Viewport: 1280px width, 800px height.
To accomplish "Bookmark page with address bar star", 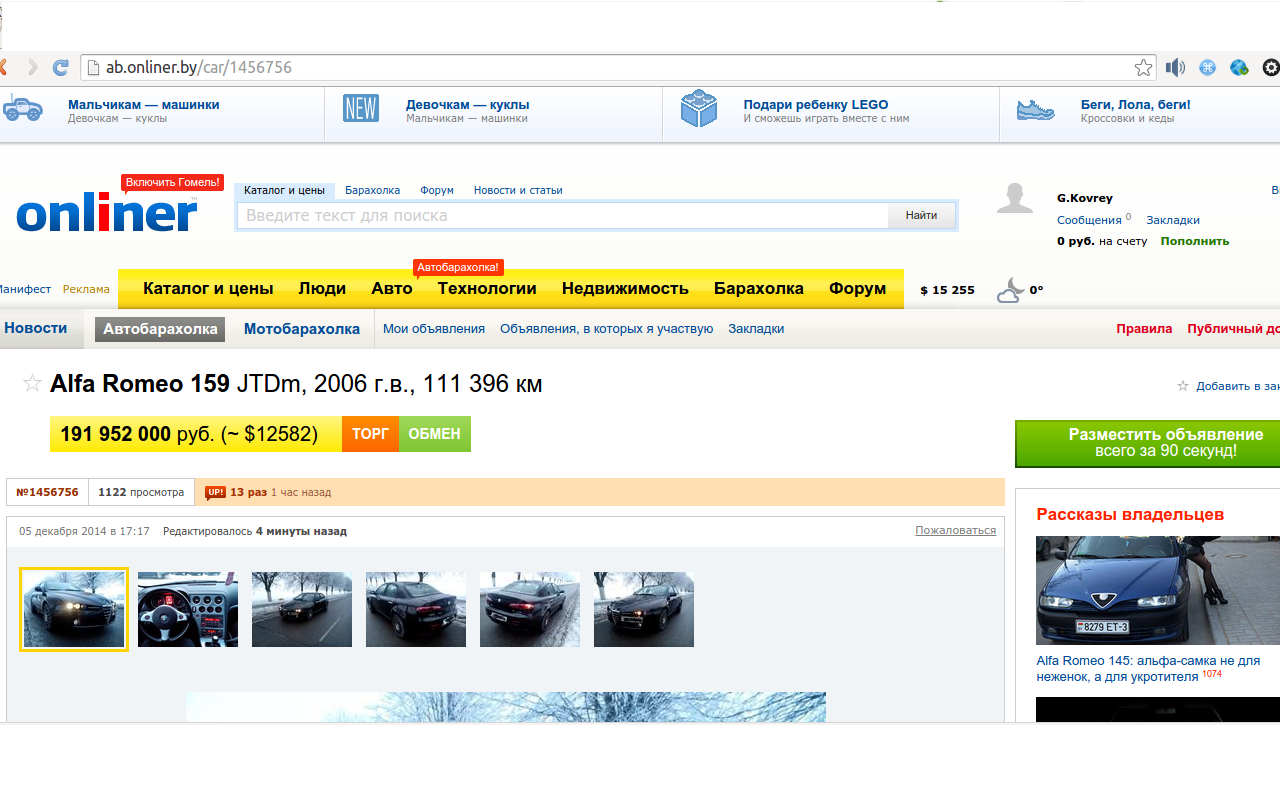I will pyautogui.click(x=1143, y=68).
